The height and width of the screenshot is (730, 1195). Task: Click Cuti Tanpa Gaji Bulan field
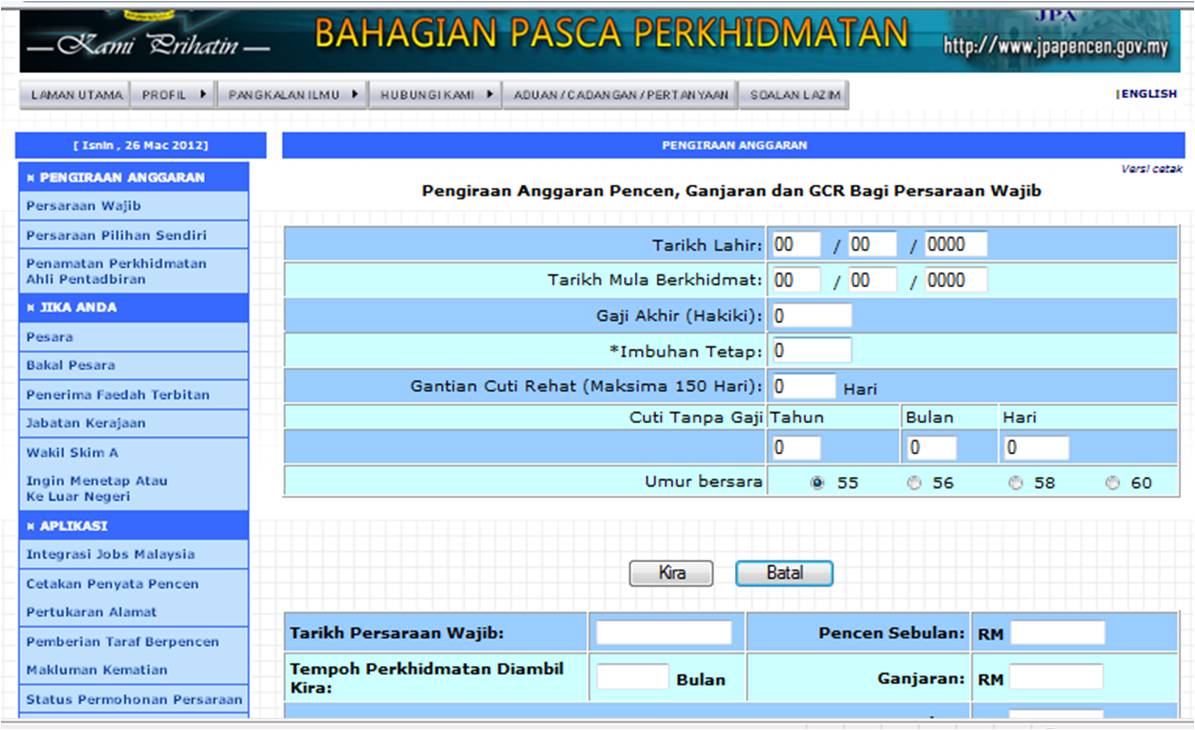pyautogui.click(x=932, y=448)
